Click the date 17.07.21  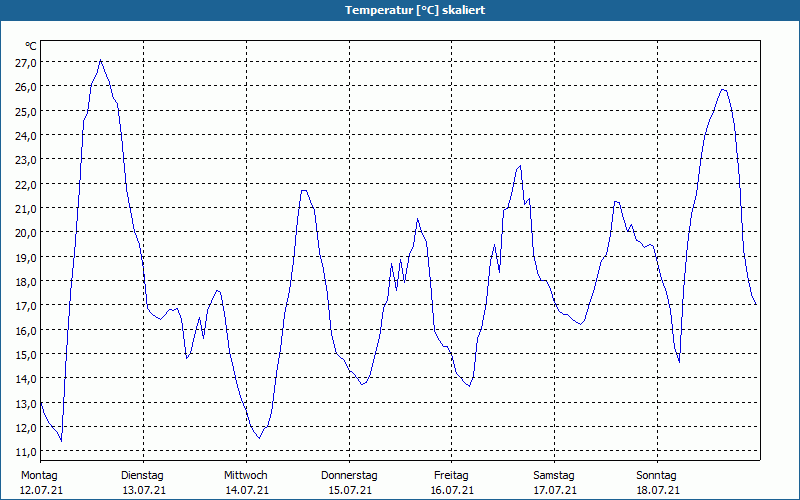coord(556,491)
